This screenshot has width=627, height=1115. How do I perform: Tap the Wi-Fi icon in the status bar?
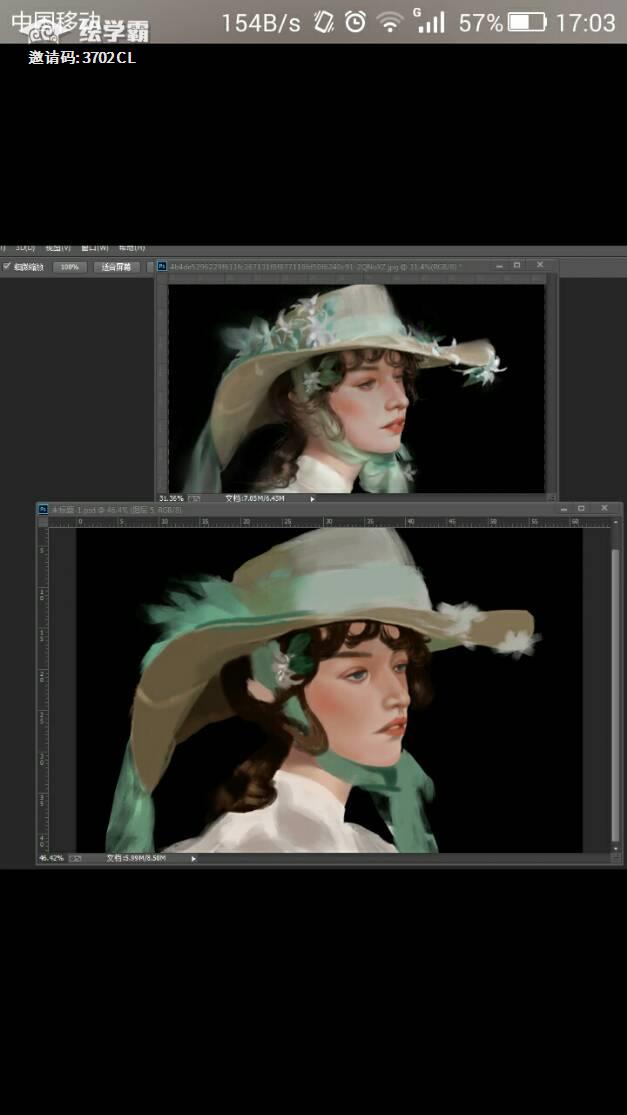390,23
